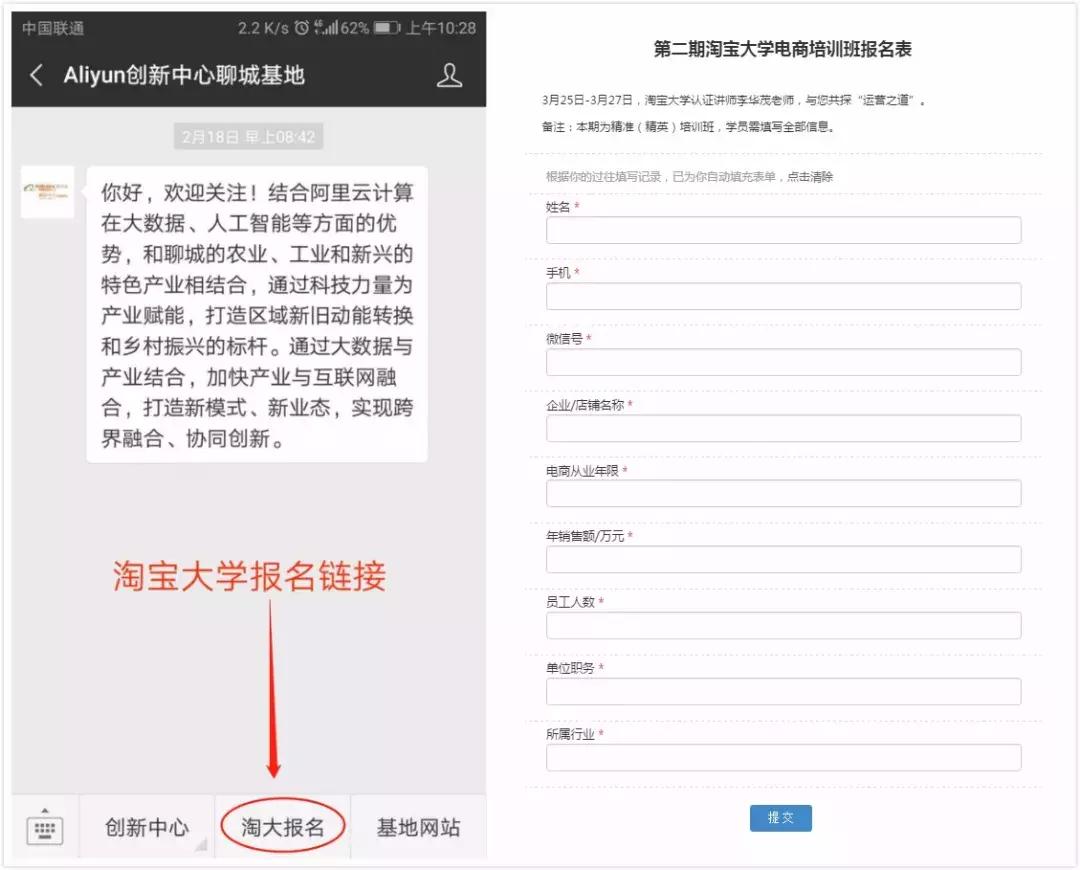Select the 微信号 WeChat ID field
The image size is (1080, 870).
(782, 362)
